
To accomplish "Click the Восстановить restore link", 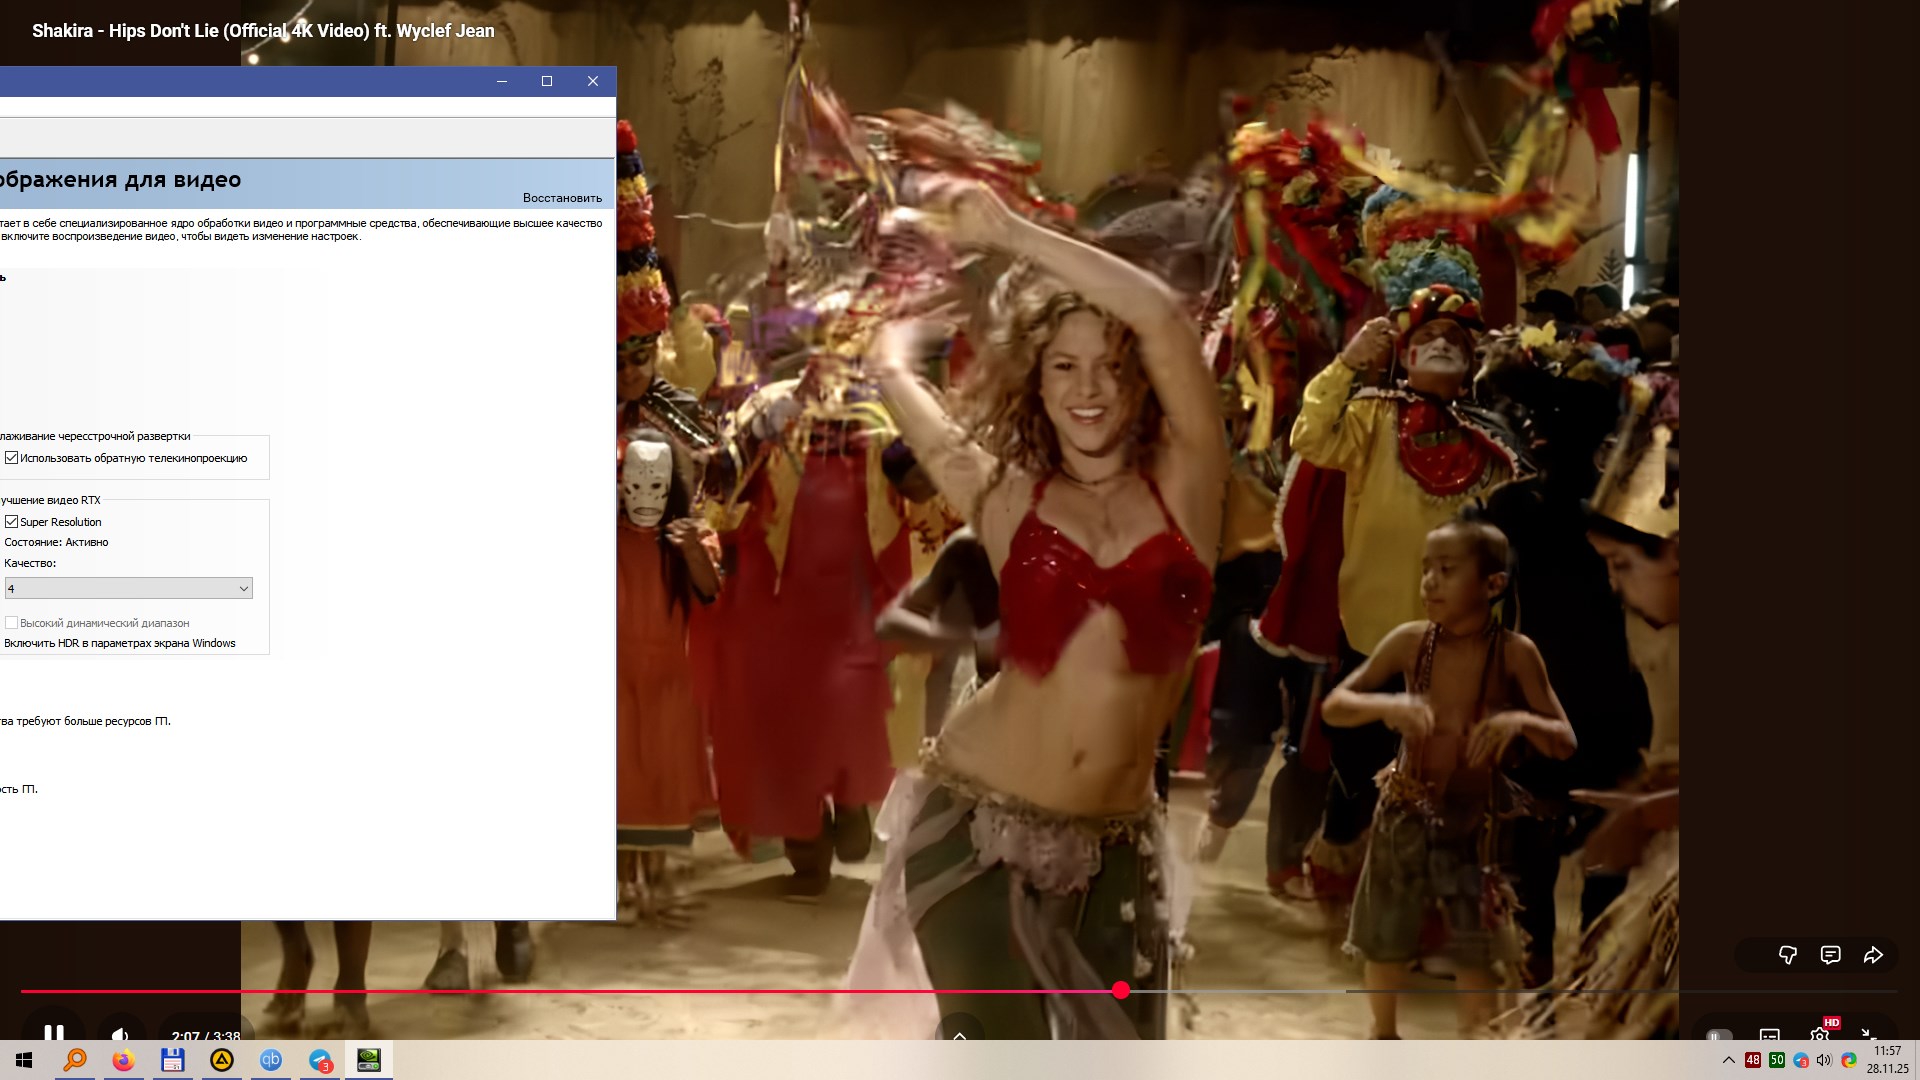I will (x=562, y=198).
